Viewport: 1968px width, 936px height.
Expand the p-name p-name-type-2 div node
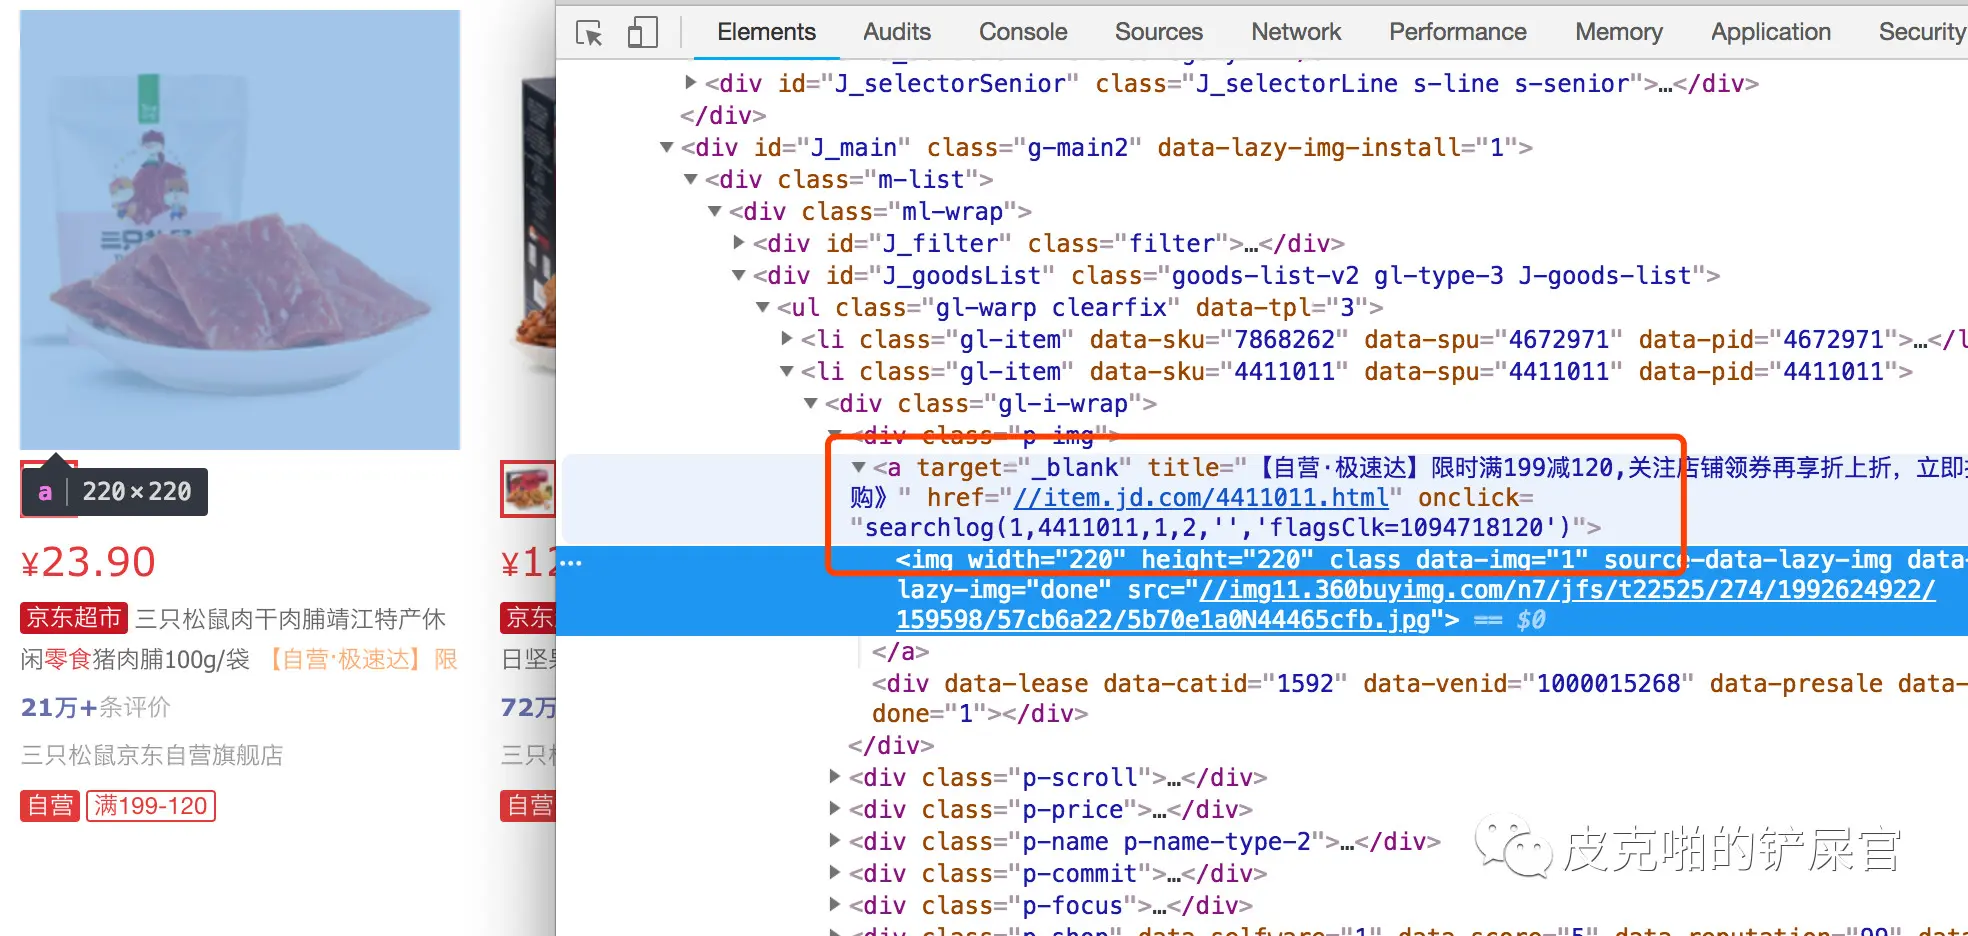coord(835,840)
